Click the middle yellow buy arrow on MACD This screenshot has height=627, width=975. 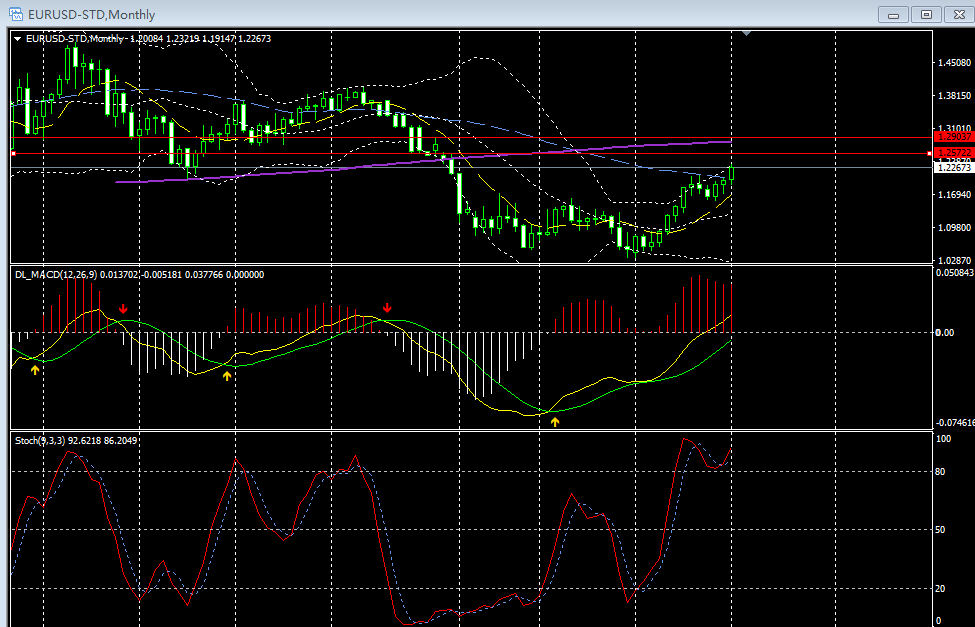(x=227, y=375)
